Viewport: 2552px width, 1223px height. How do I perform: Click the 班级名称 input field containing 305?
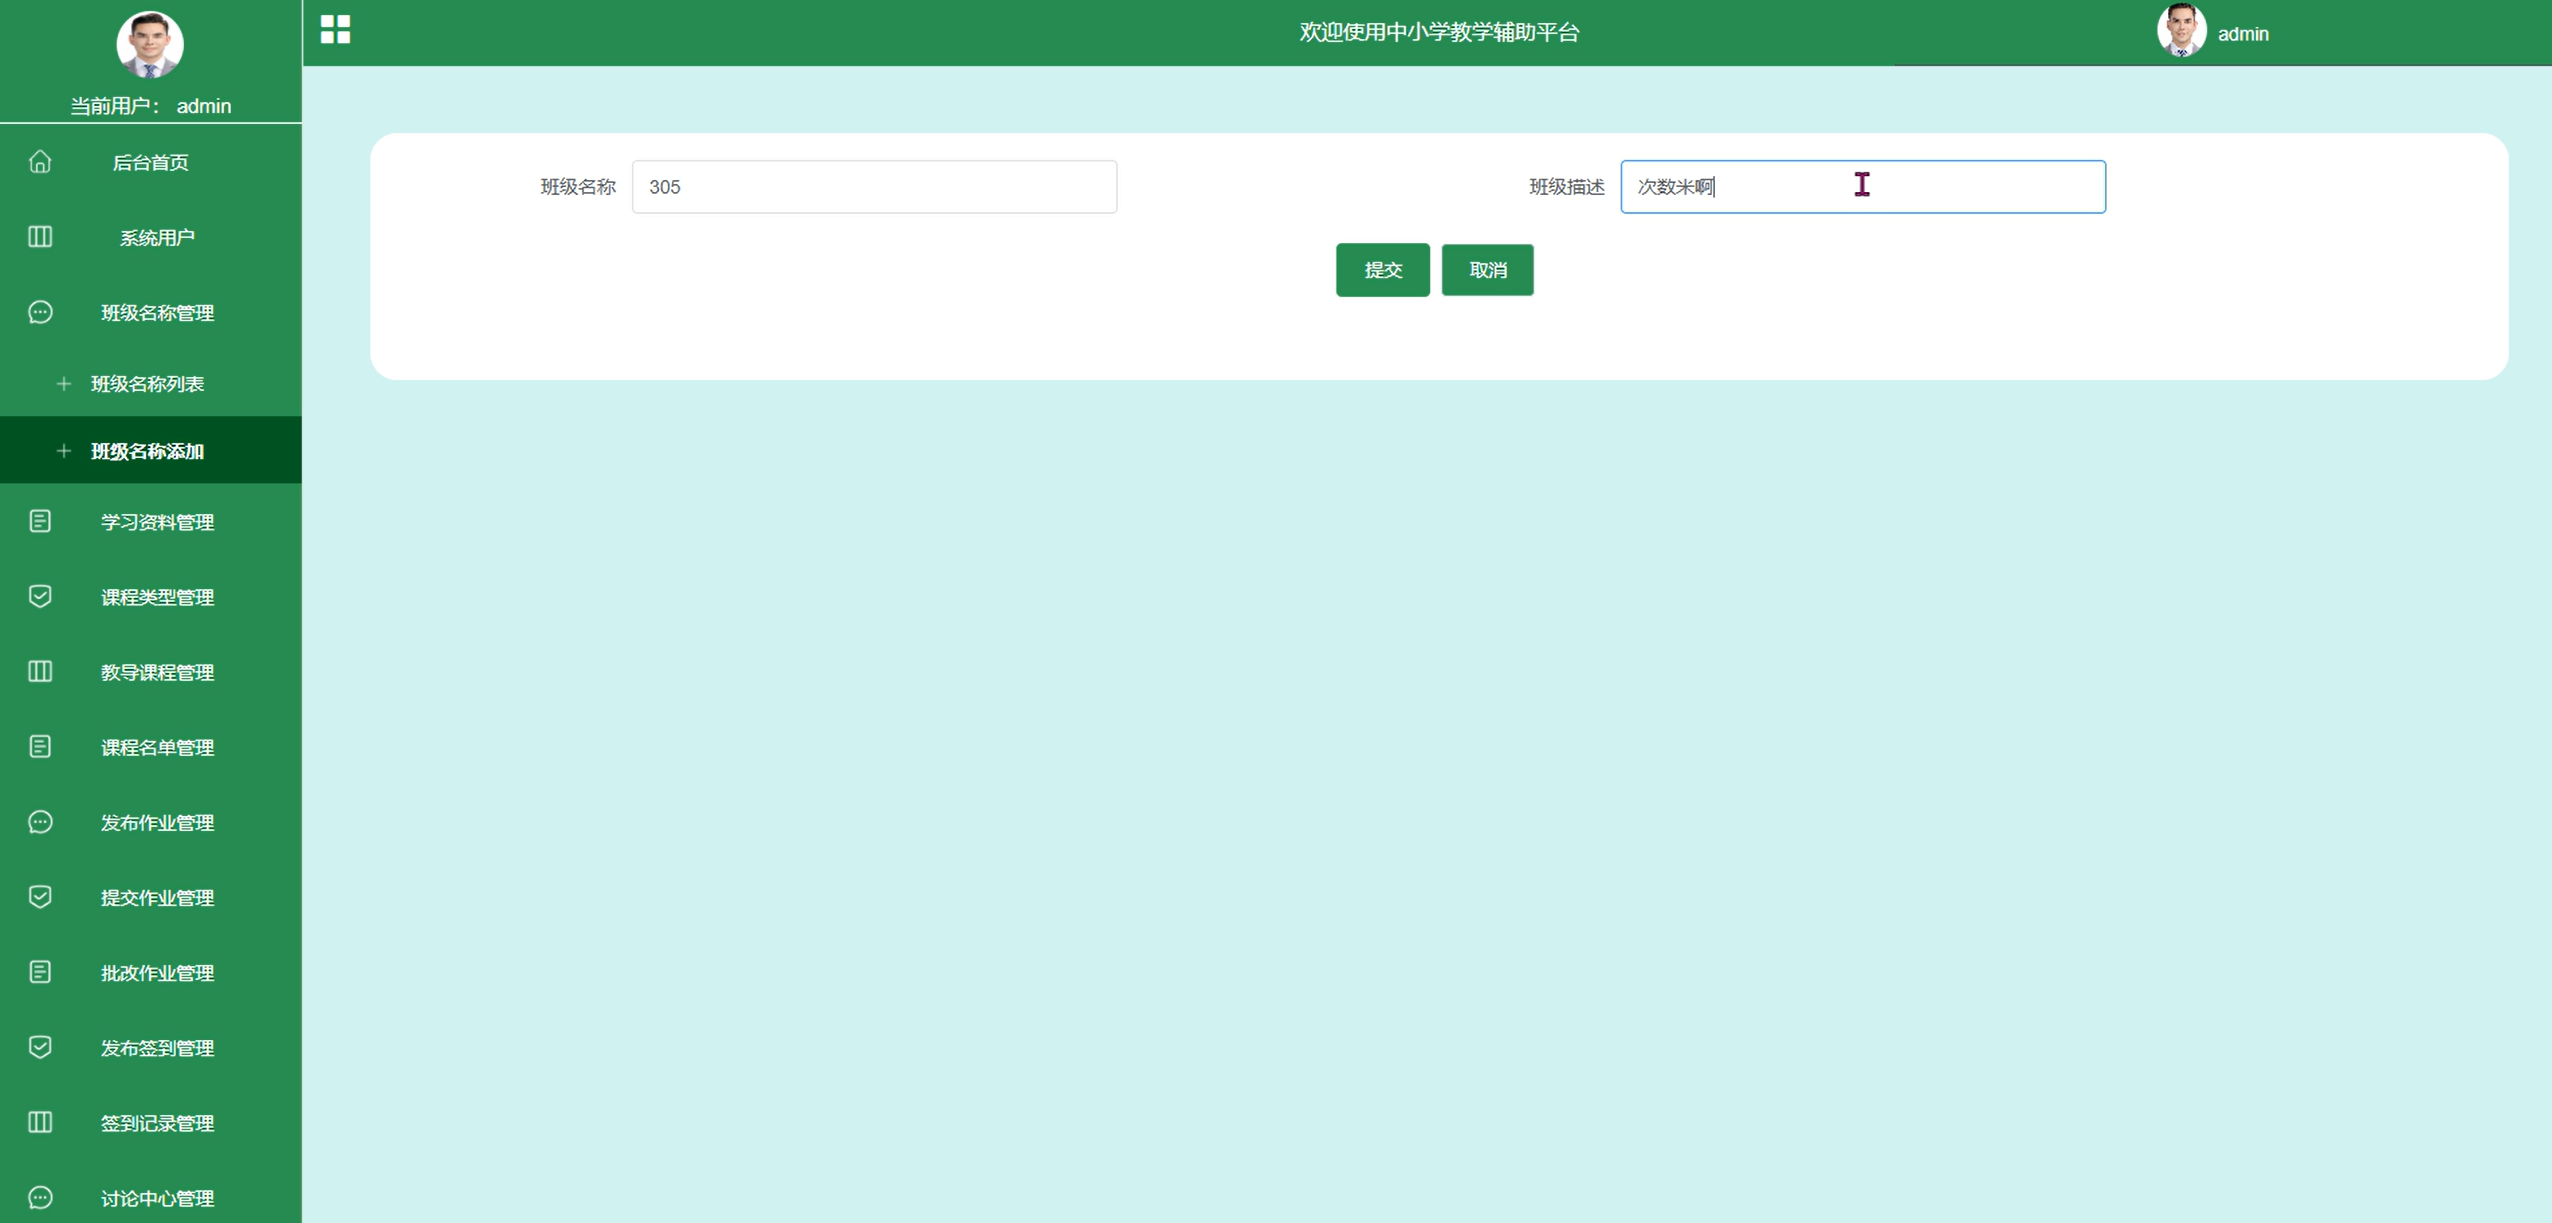874,187
